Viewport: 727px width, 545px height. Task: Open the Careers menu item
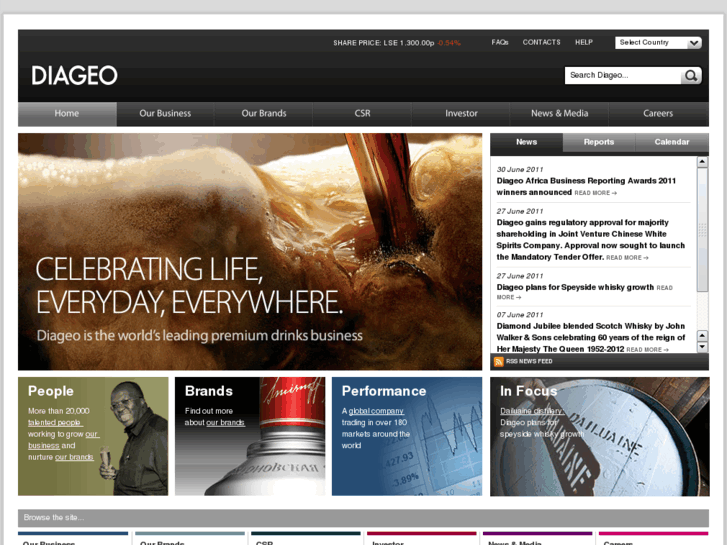[658, 114]
